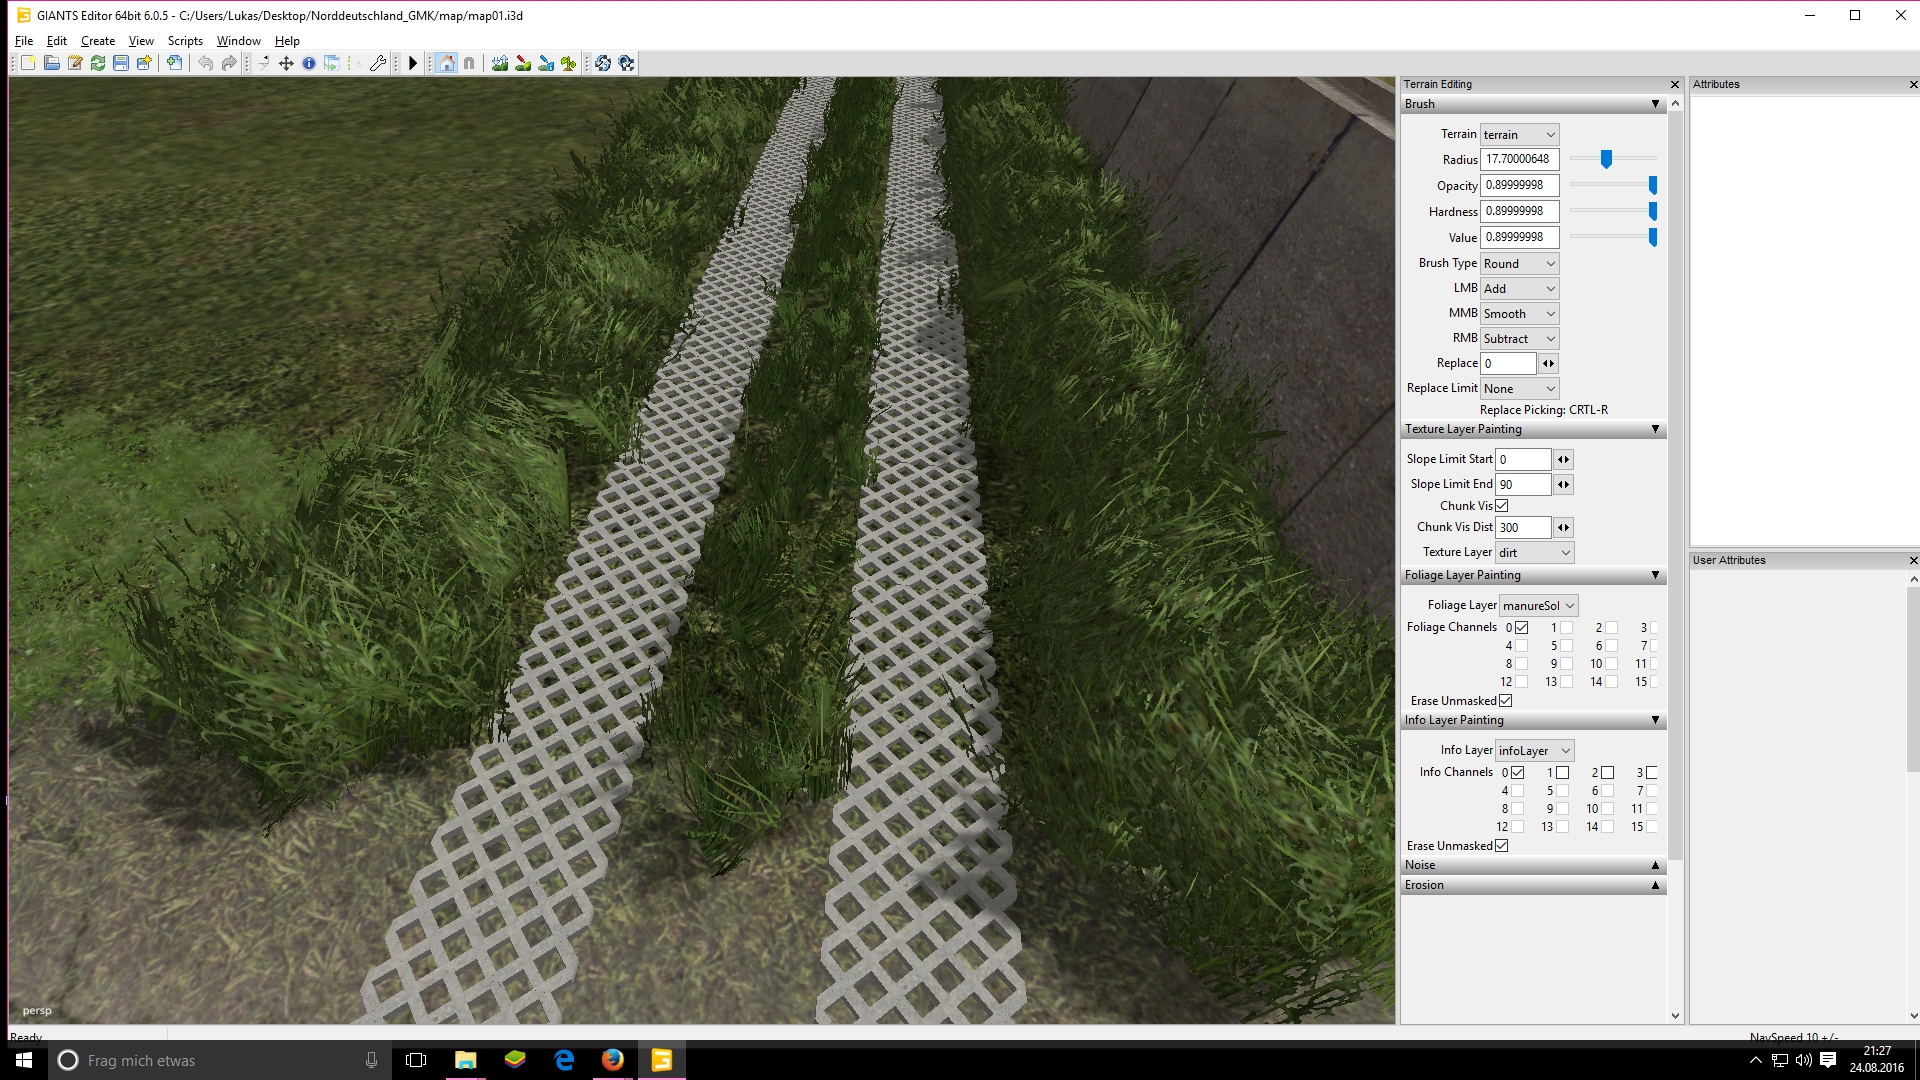Click the Radius value field
The image size is (1920, 1080).
click(x=1519, y=159)
